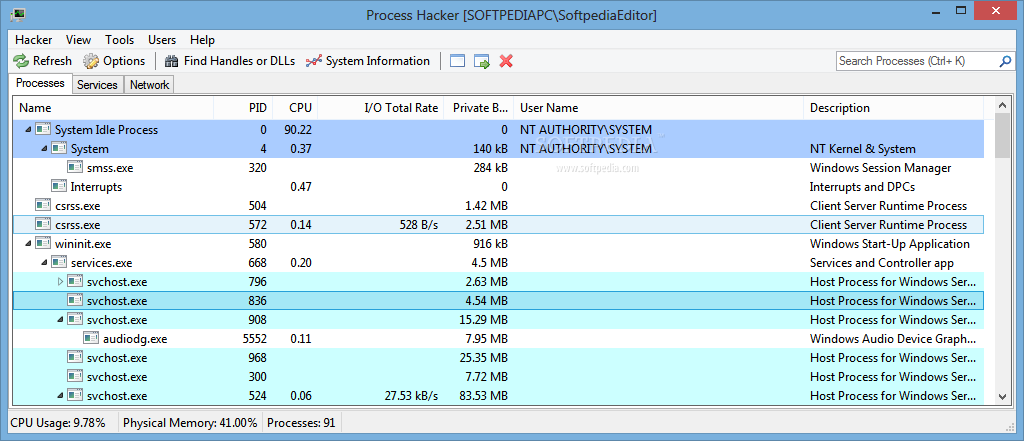This screenshot has width=1024, height=441.
Task: Click the 528 B/s I/O rate cell
Action: [419, 225]
